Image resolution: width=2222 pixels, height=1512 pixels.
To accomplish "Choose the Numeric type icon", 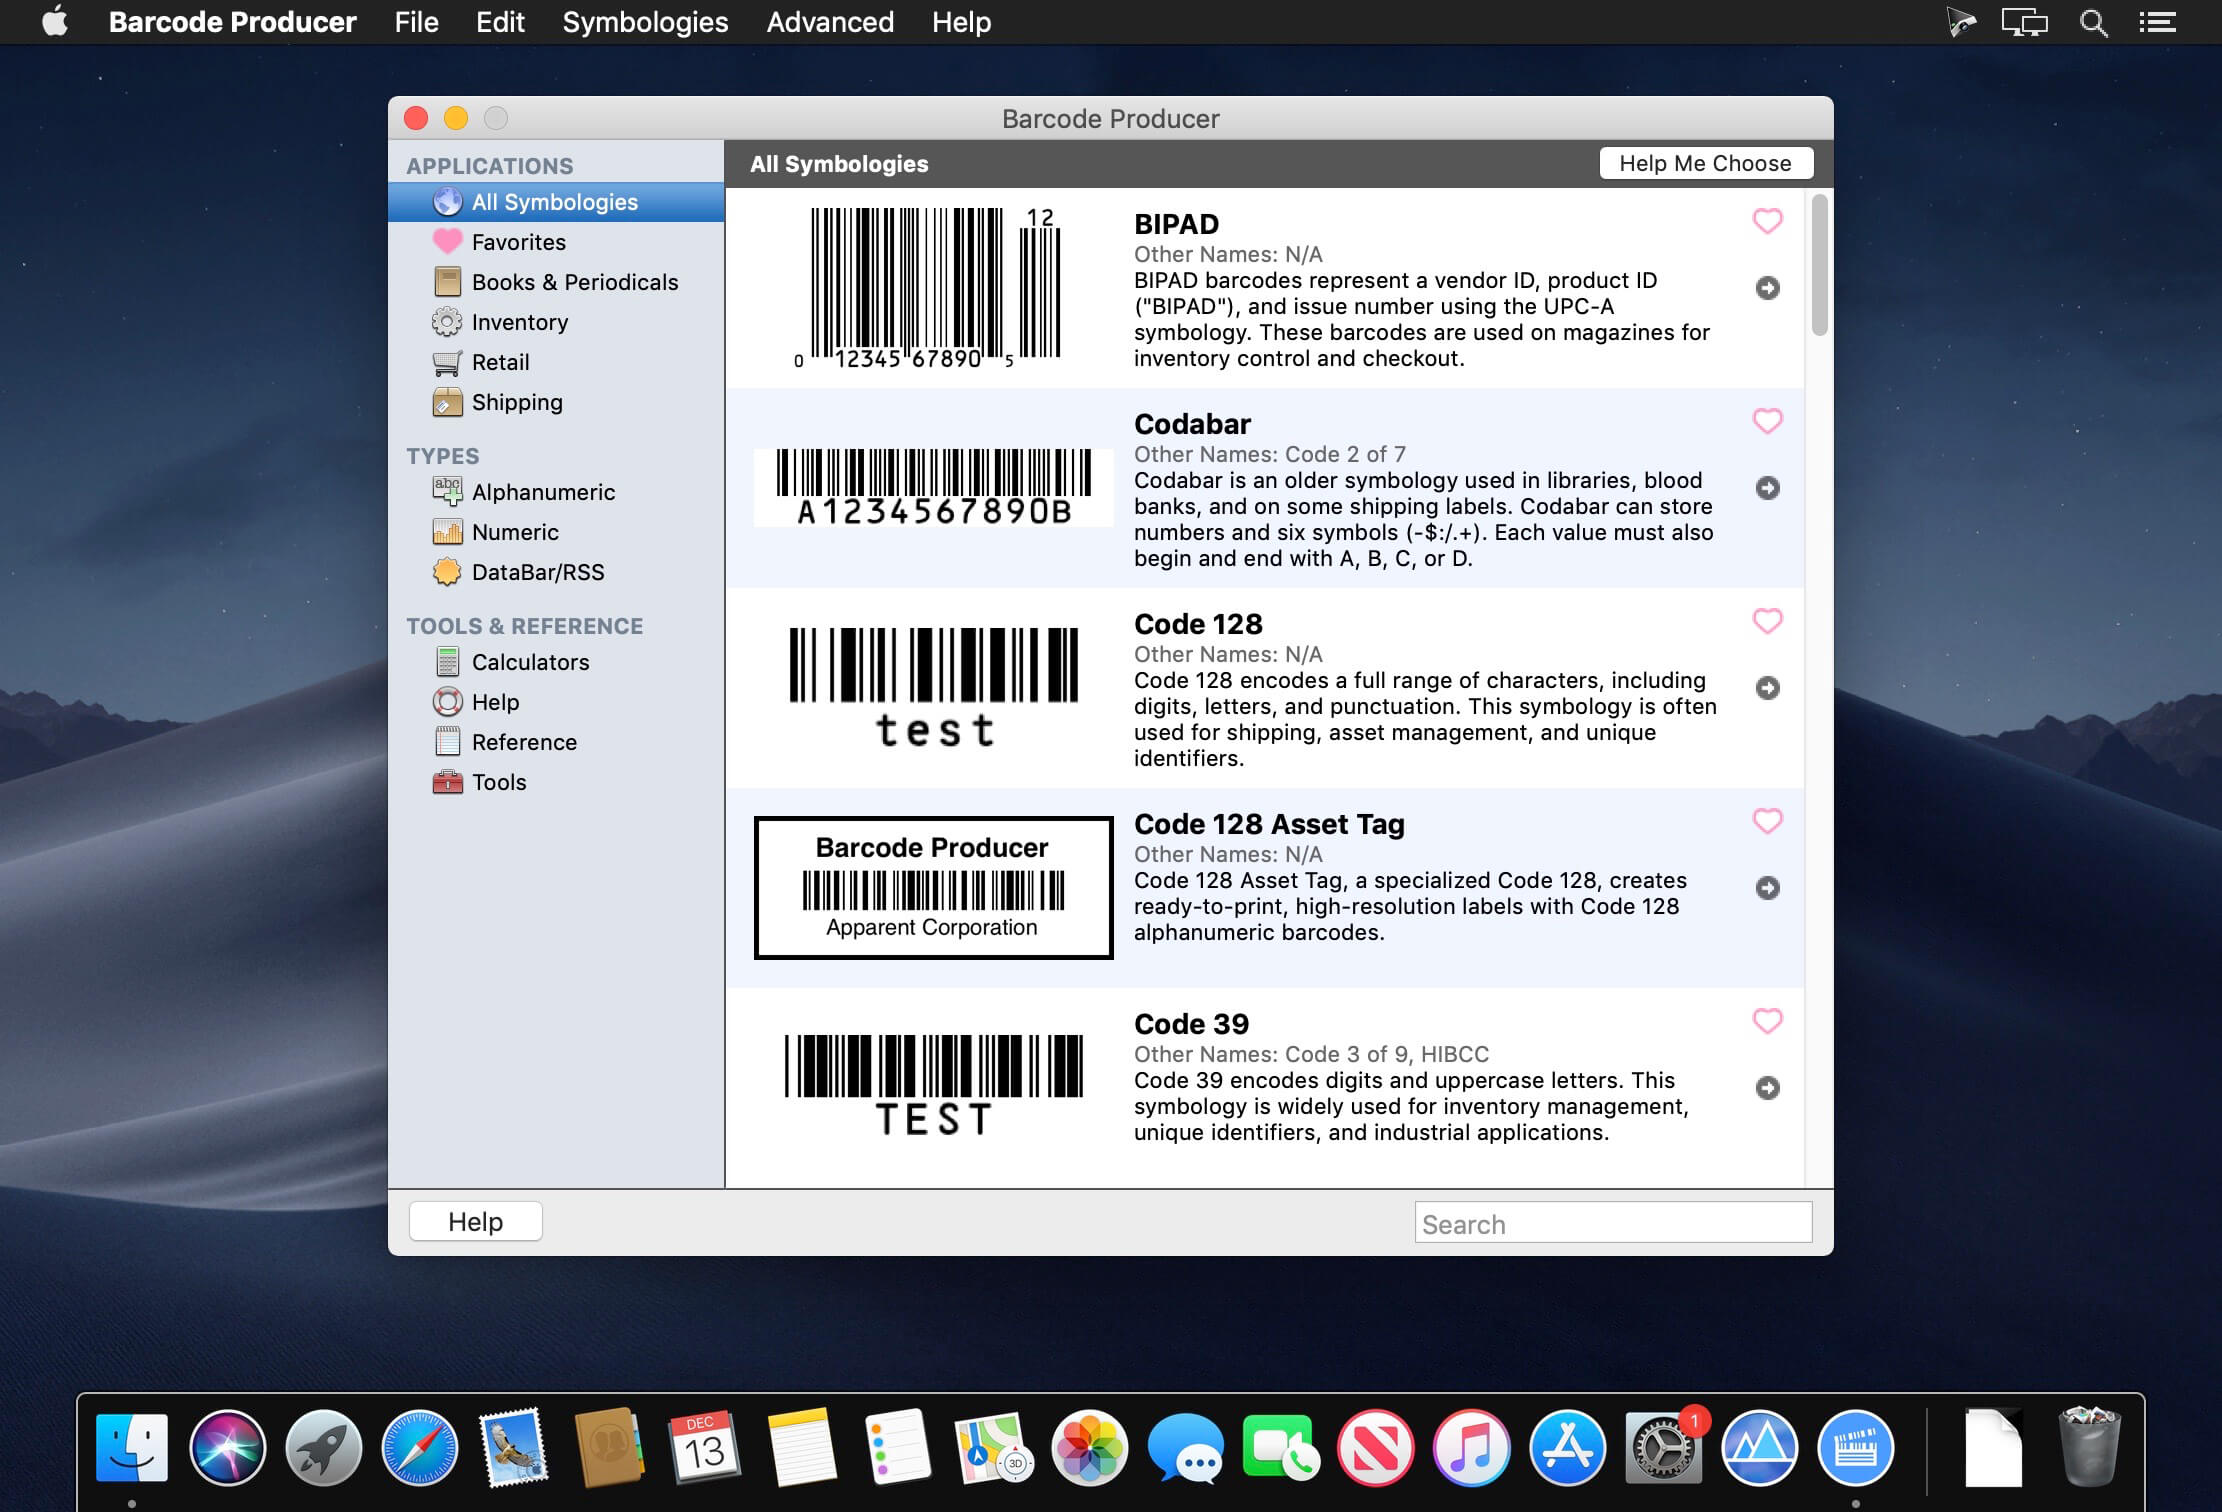I will point(447,532).
